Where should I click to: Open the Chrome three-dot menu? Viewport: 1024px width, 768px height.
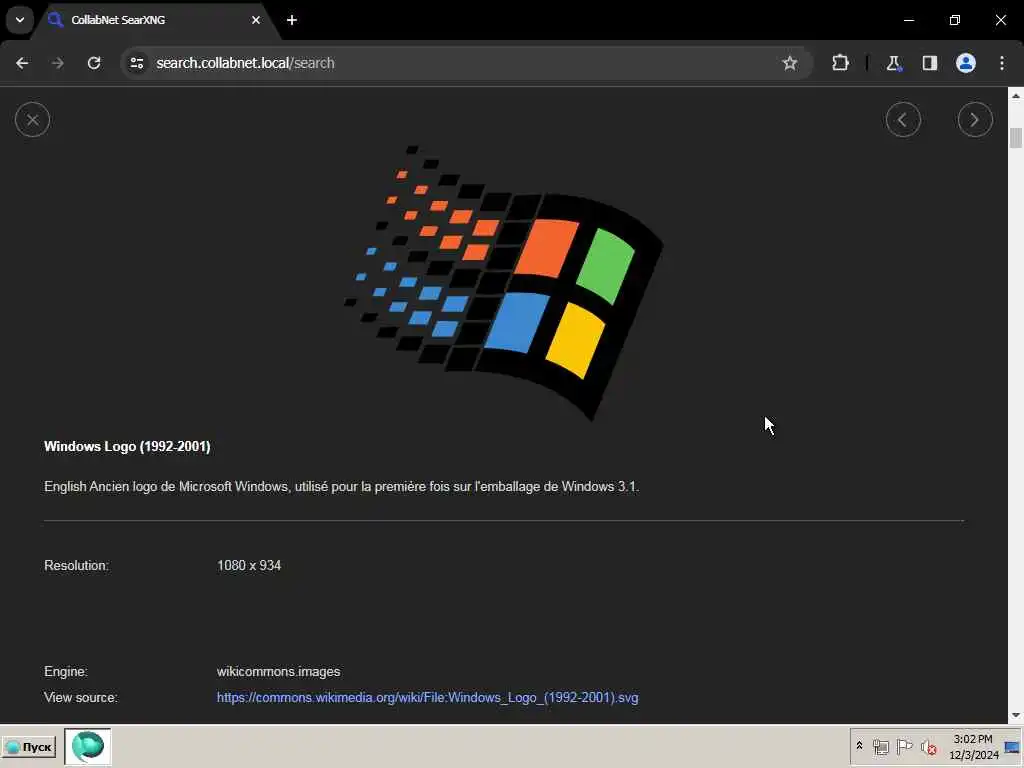(x=1002, y=63)
